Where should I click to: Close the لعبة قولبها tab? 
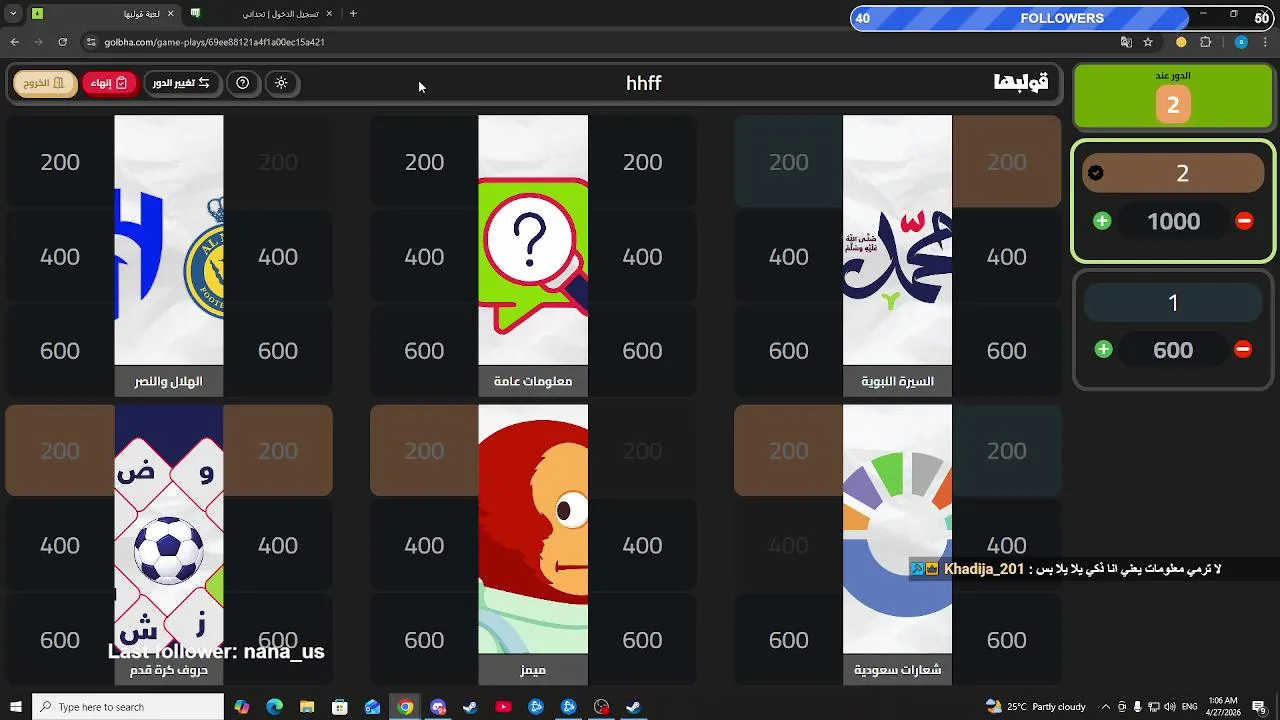[x=170, y=14]
